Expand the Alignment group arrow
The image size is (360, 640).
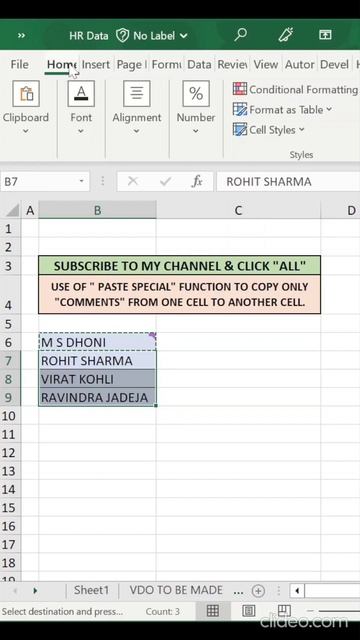coord(136,131)
